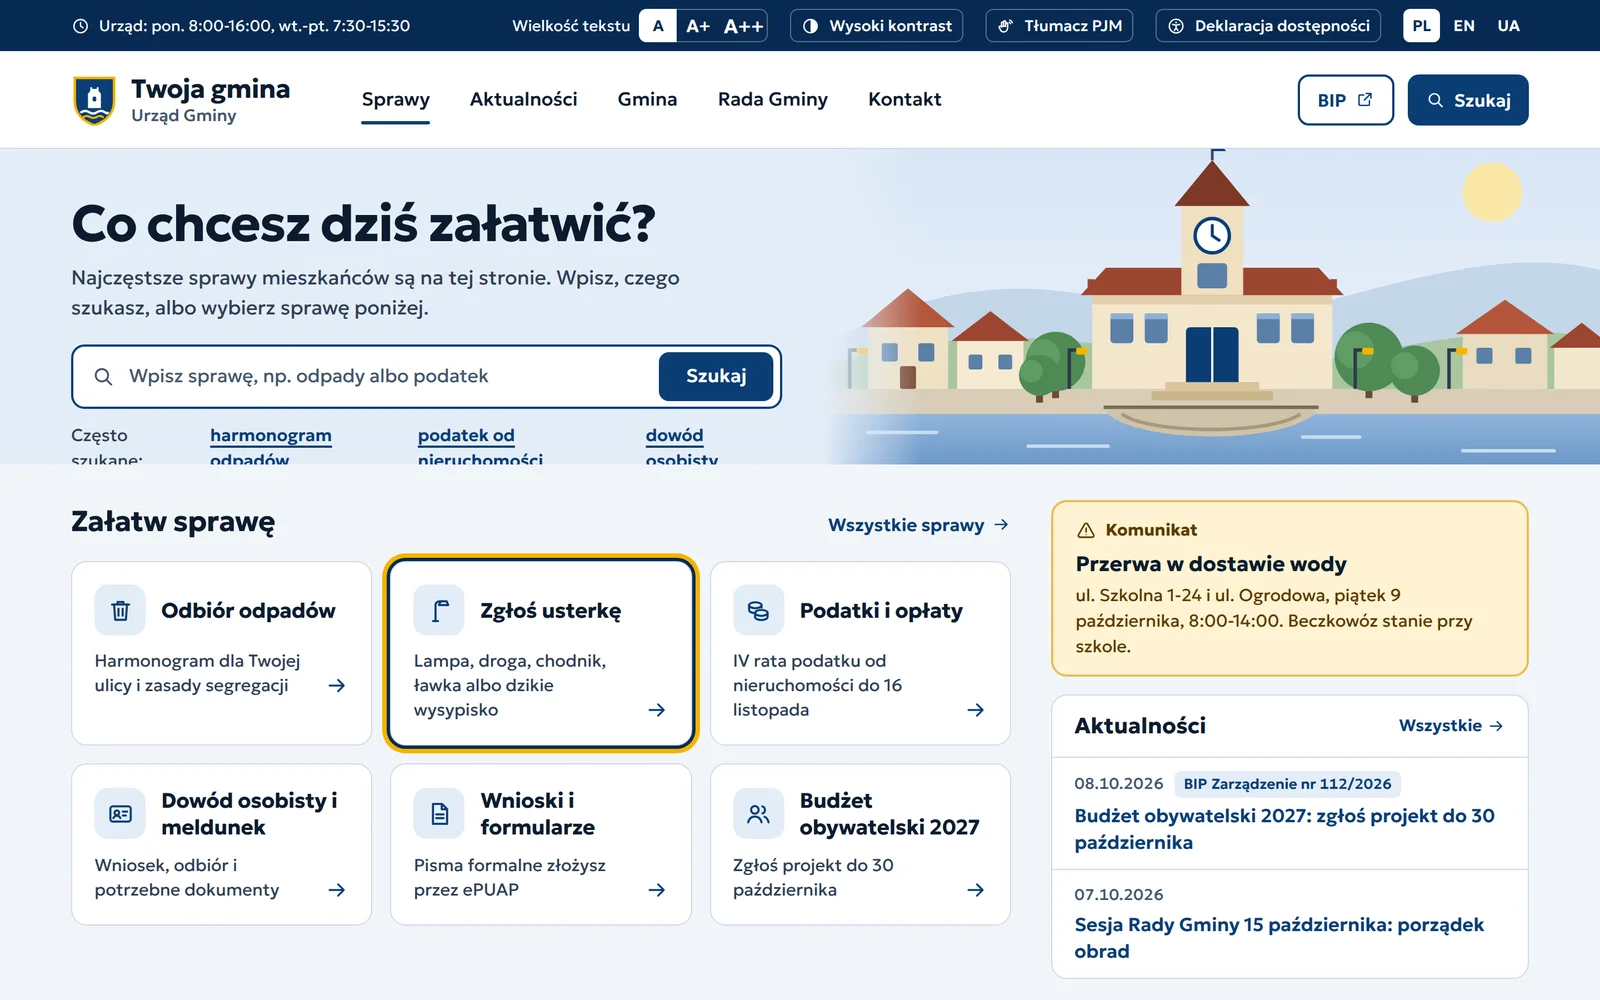Open Deklaracja dostępności

pyautogui.click(x=1268, y=26)
